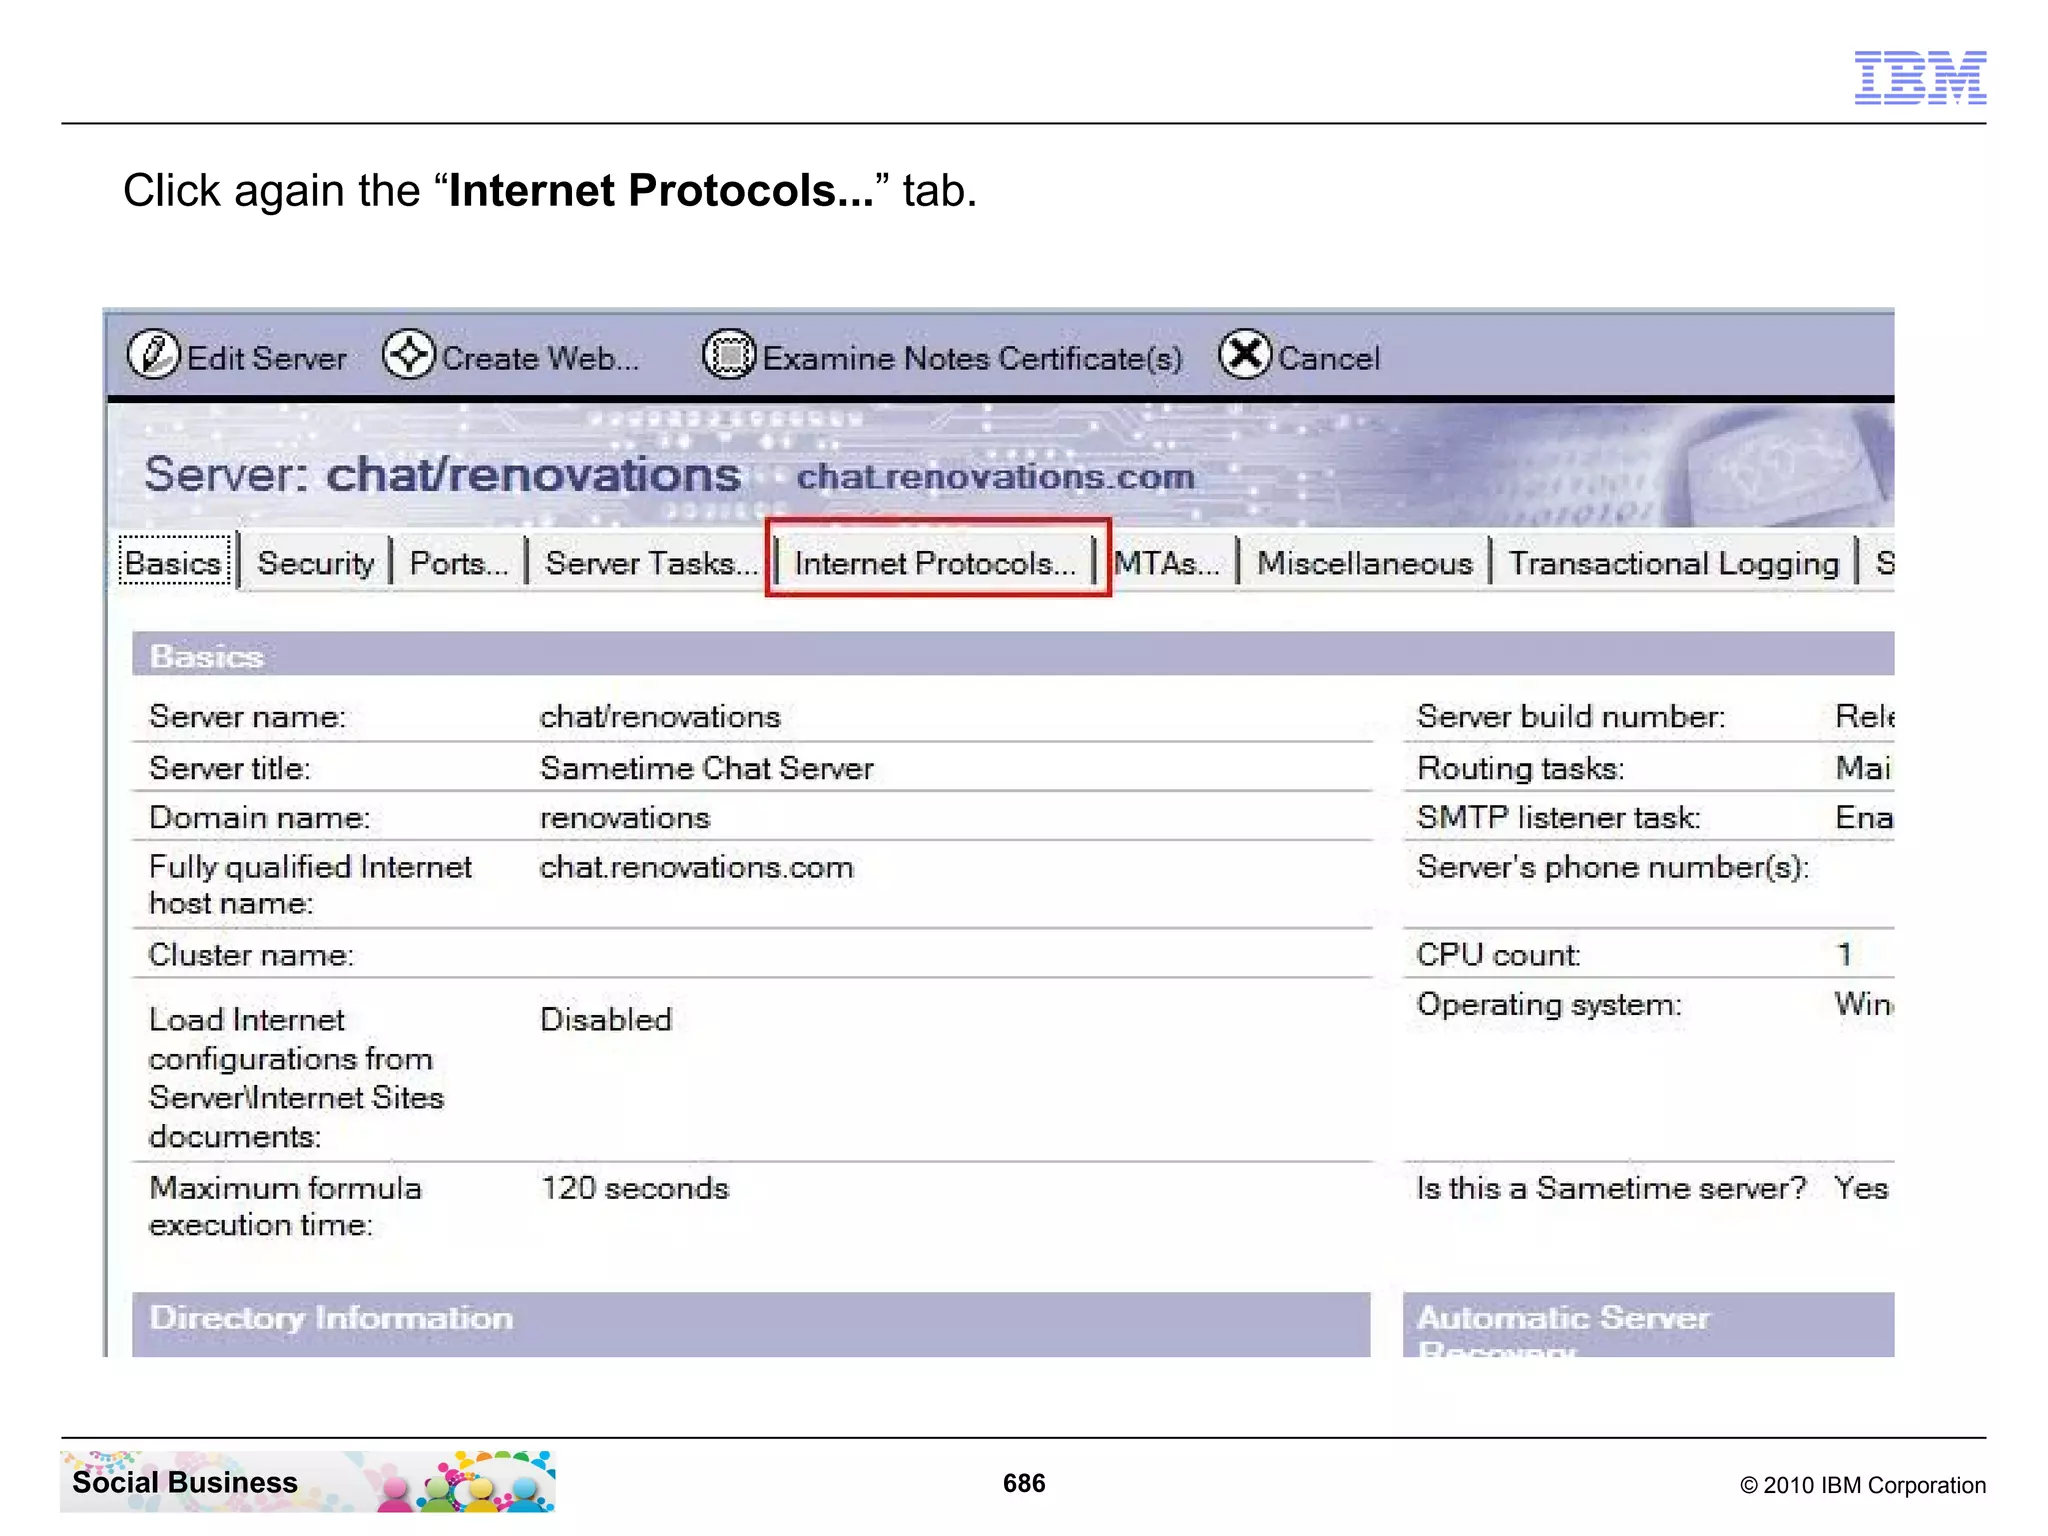
Task: Click the Edit Server pencil icon
Action: pos(153,355)
